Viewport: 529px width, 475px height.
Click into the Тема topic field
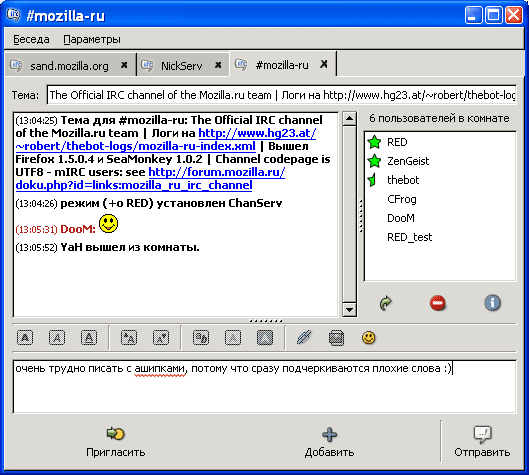(x=282, y=95)
